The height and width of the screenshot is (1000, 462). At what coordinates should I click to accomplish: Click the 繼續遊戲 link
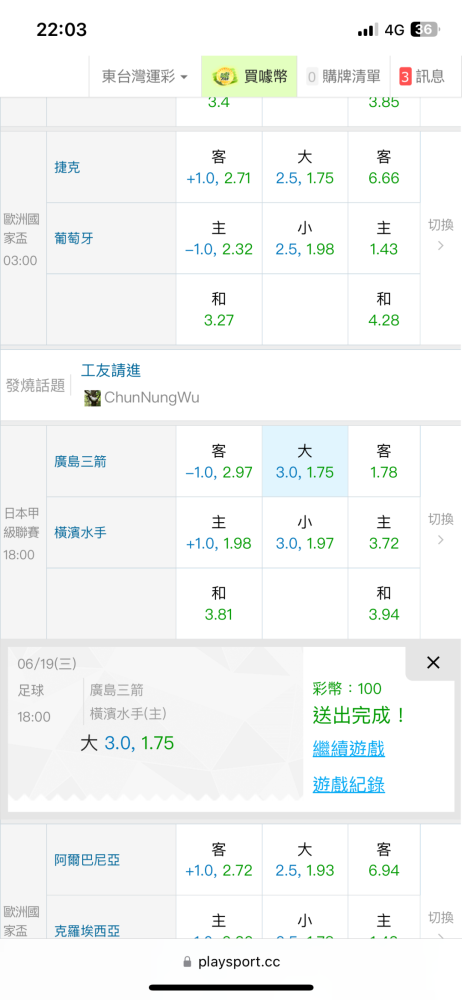[349, 749]
